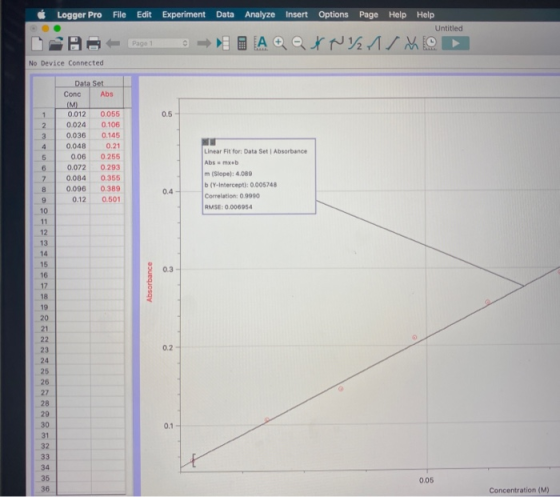Click the Zoom Out magnifier icon
Image resolution: width=560 pixels, height=497 pixels.
click(x=298, y=44)
